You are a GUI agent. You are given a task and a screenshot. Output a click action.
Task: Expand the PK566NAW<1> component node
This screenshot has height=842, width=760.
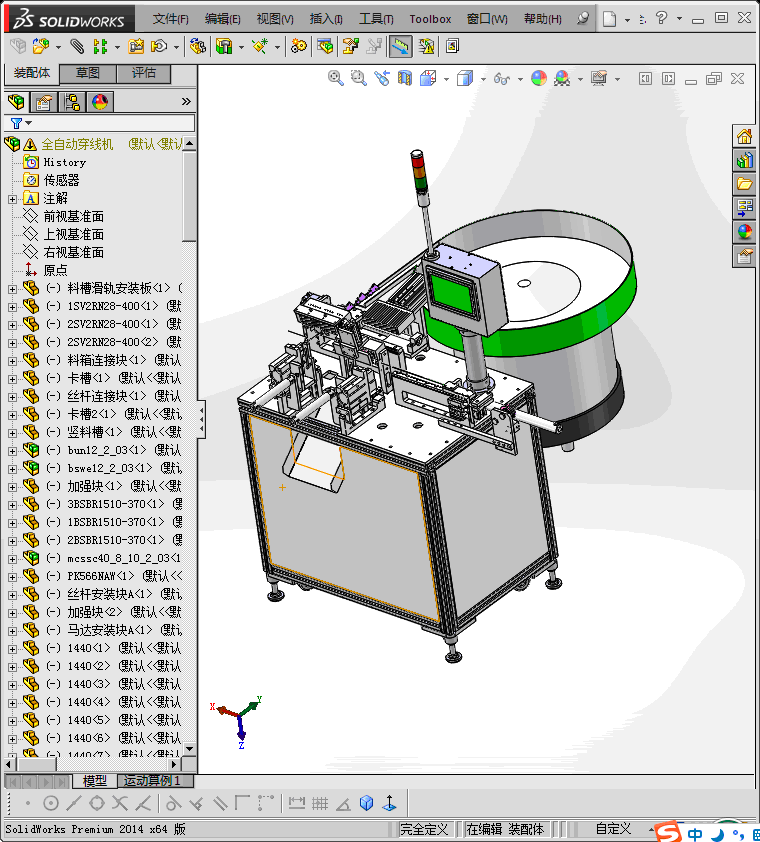click(x=12, y=577)
